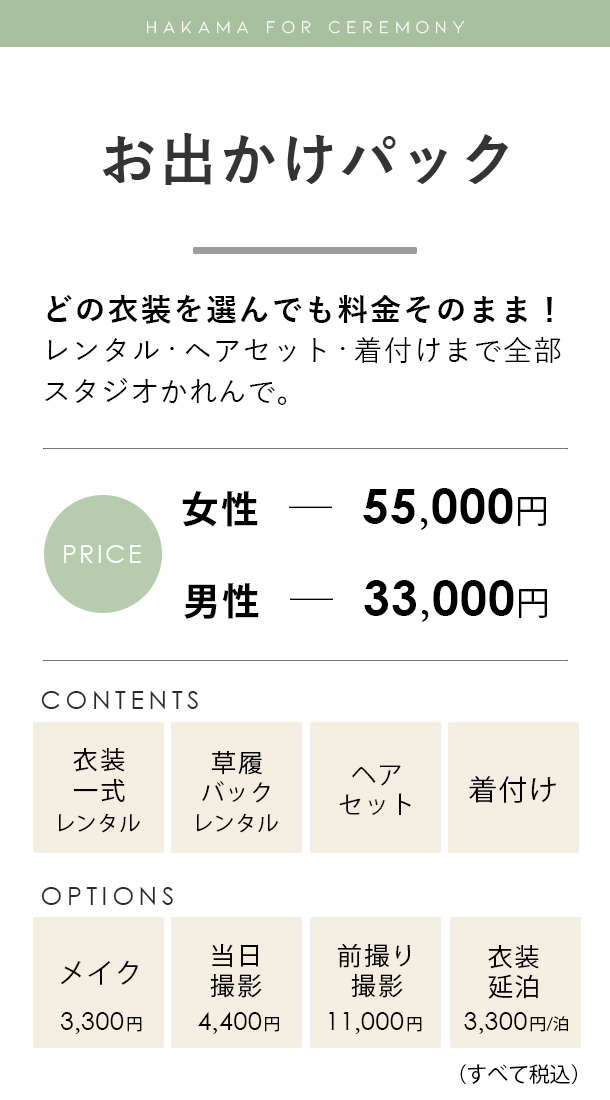This screenshot has width=610, height=1100.
Task: Click the お出かけパック title heading
Action: 307,159
